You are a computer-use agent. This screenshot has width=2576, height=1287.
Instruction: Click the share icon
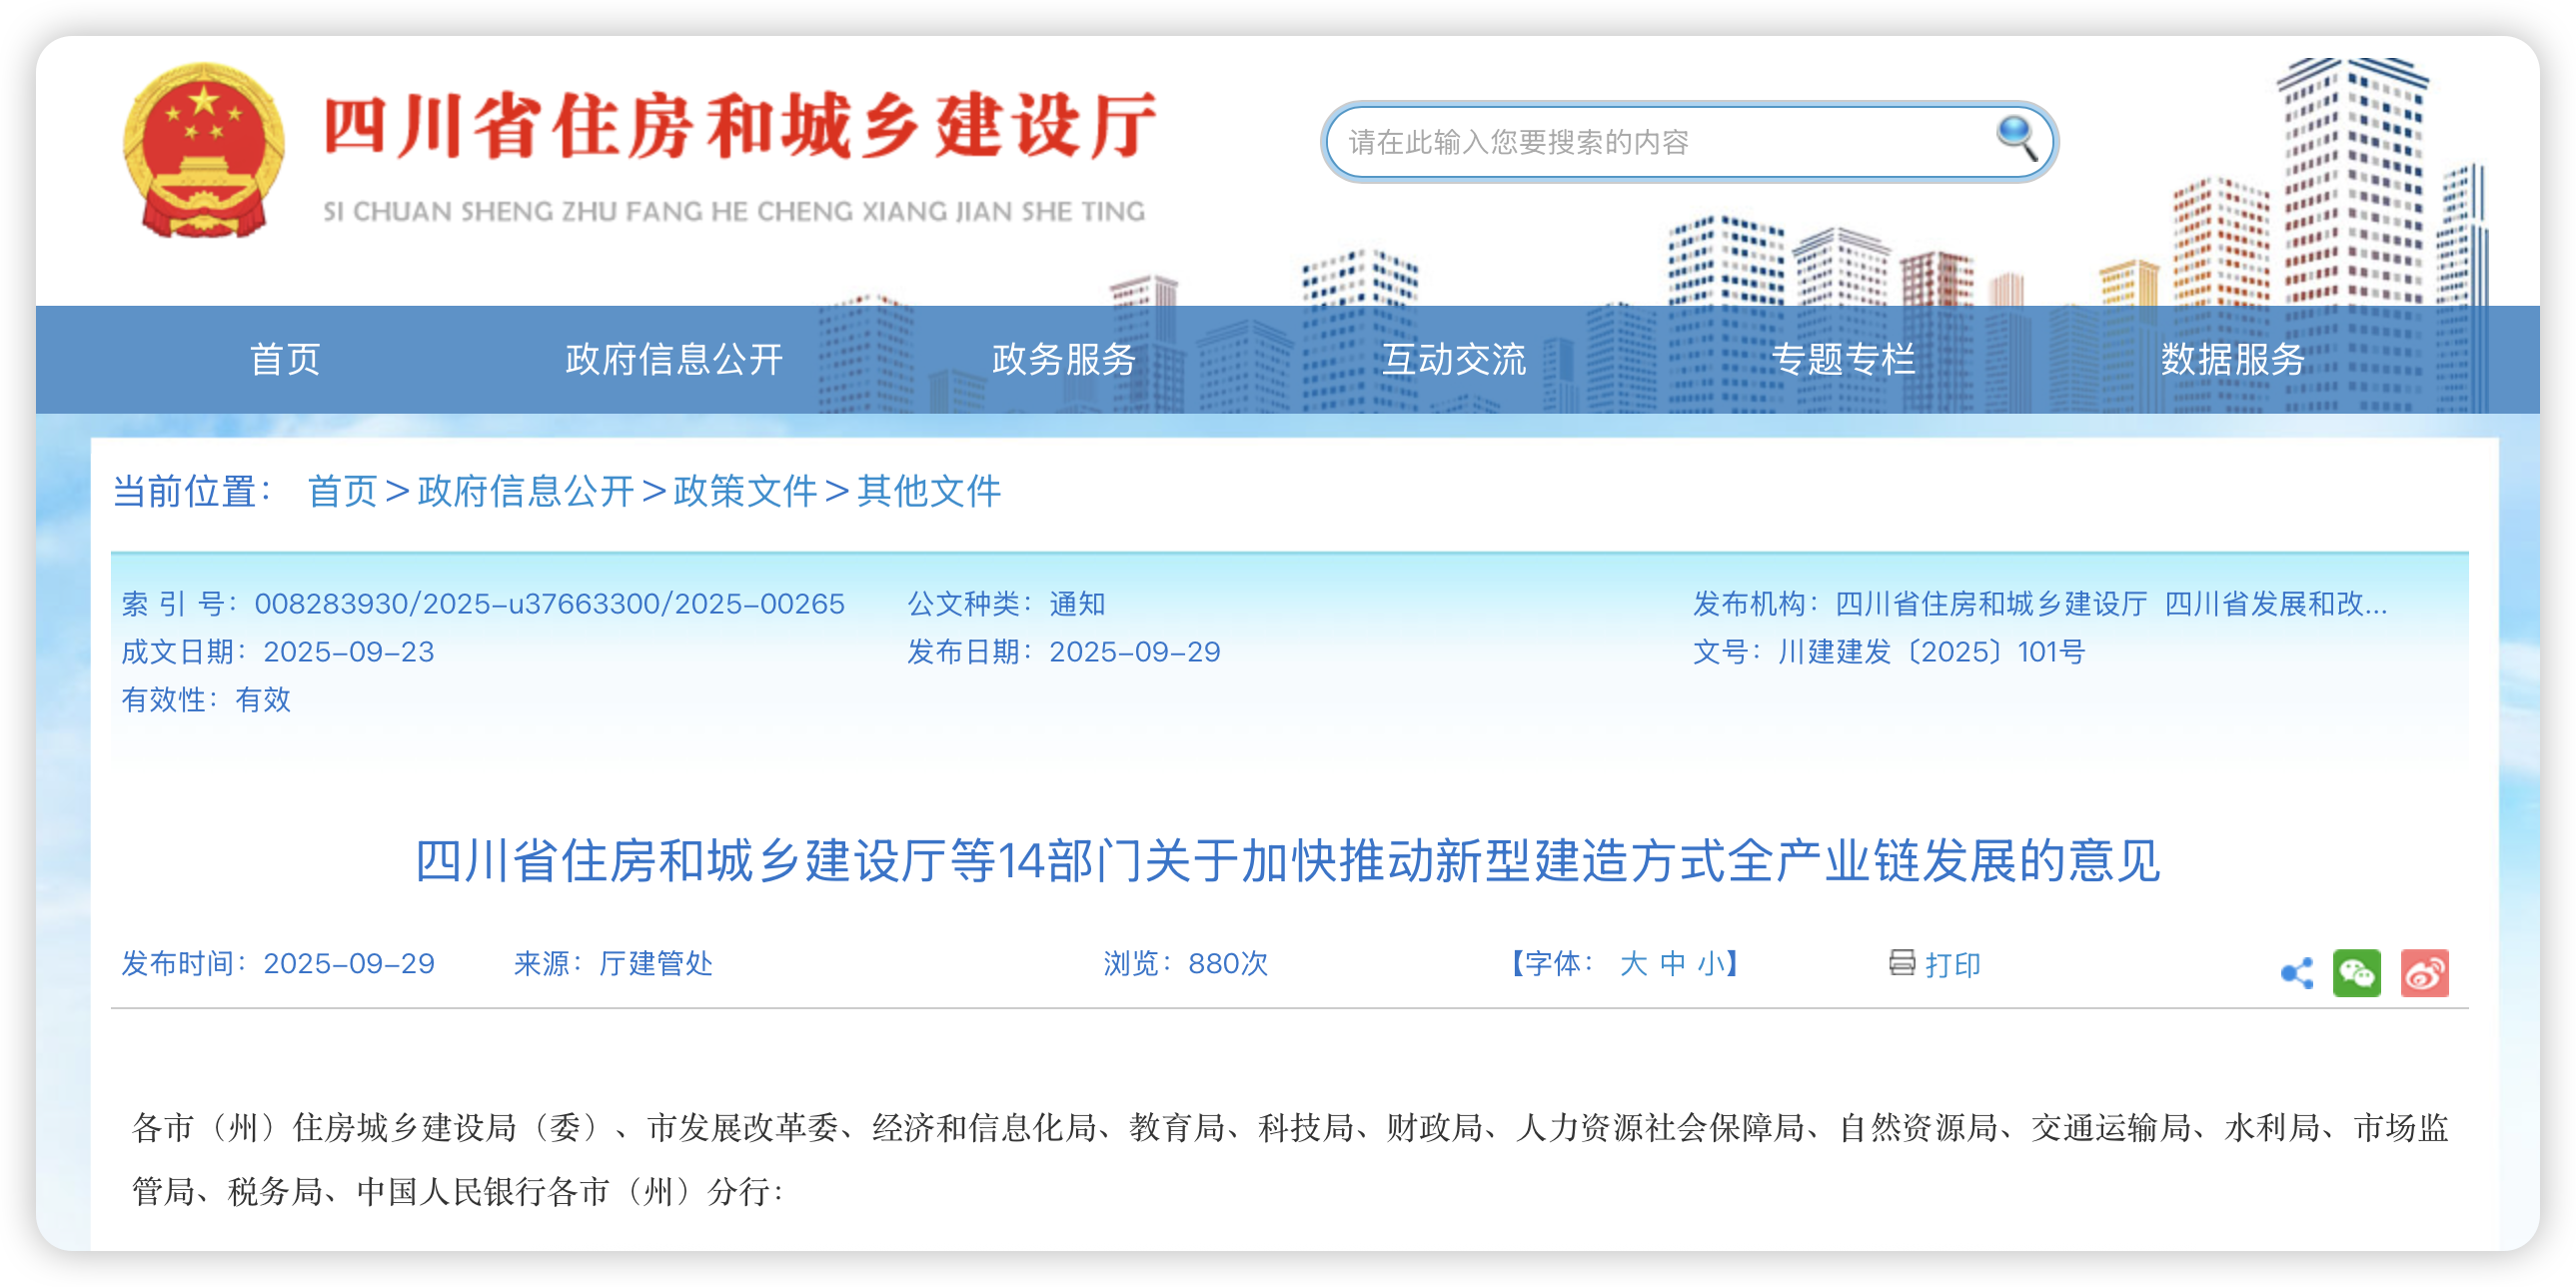[2297, 973]
